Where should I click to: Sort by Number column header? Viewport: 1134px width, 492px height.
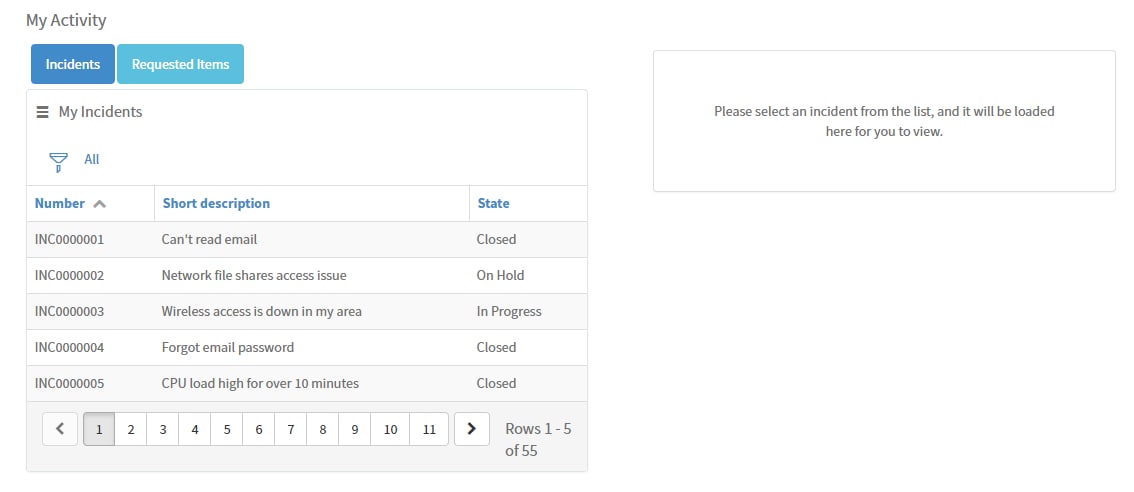click(59, 203)
